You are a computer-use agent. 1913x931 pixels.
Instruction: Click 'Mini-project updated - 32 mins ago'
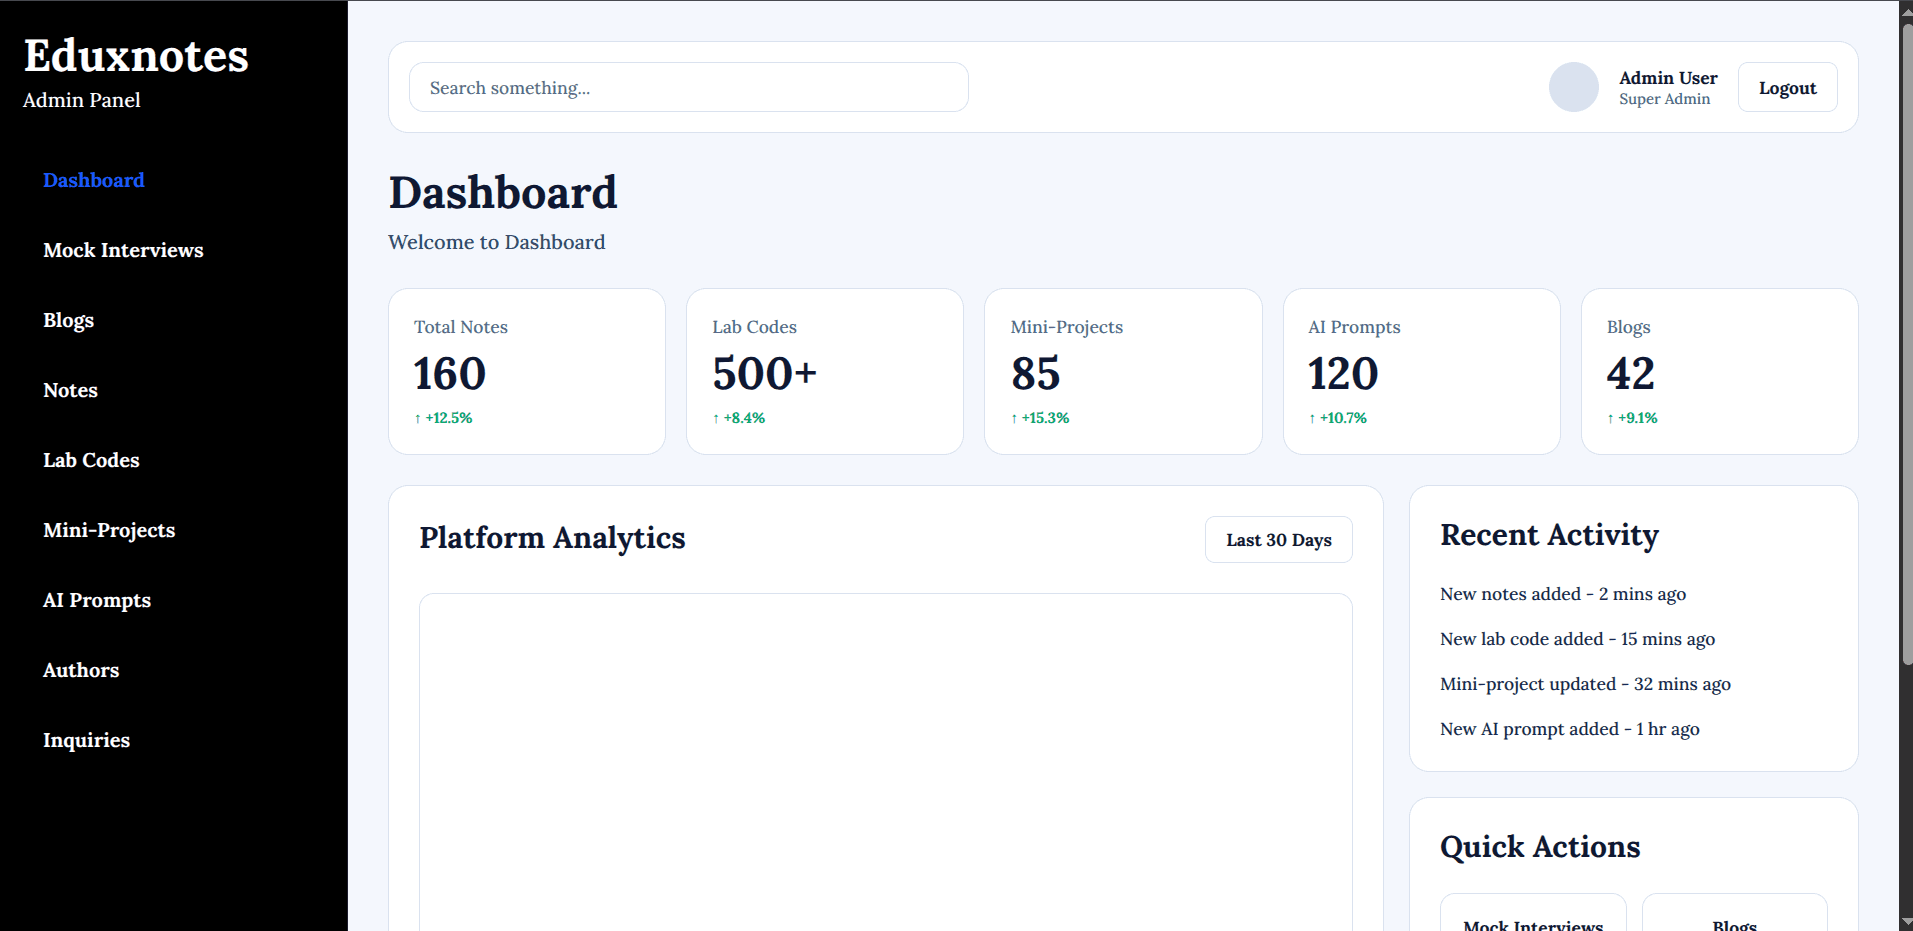tap(1585, 684)
